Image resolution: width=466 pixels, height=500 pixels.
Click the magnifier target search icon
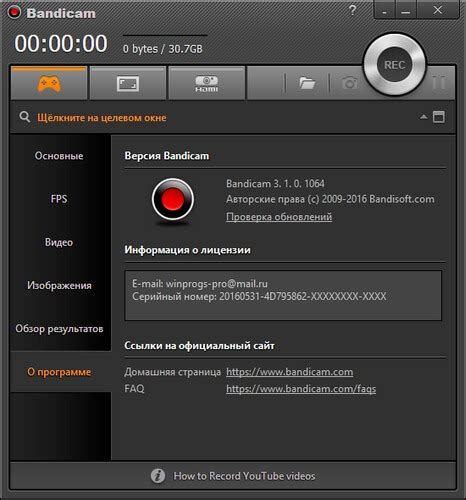click(x=25, y=117)
